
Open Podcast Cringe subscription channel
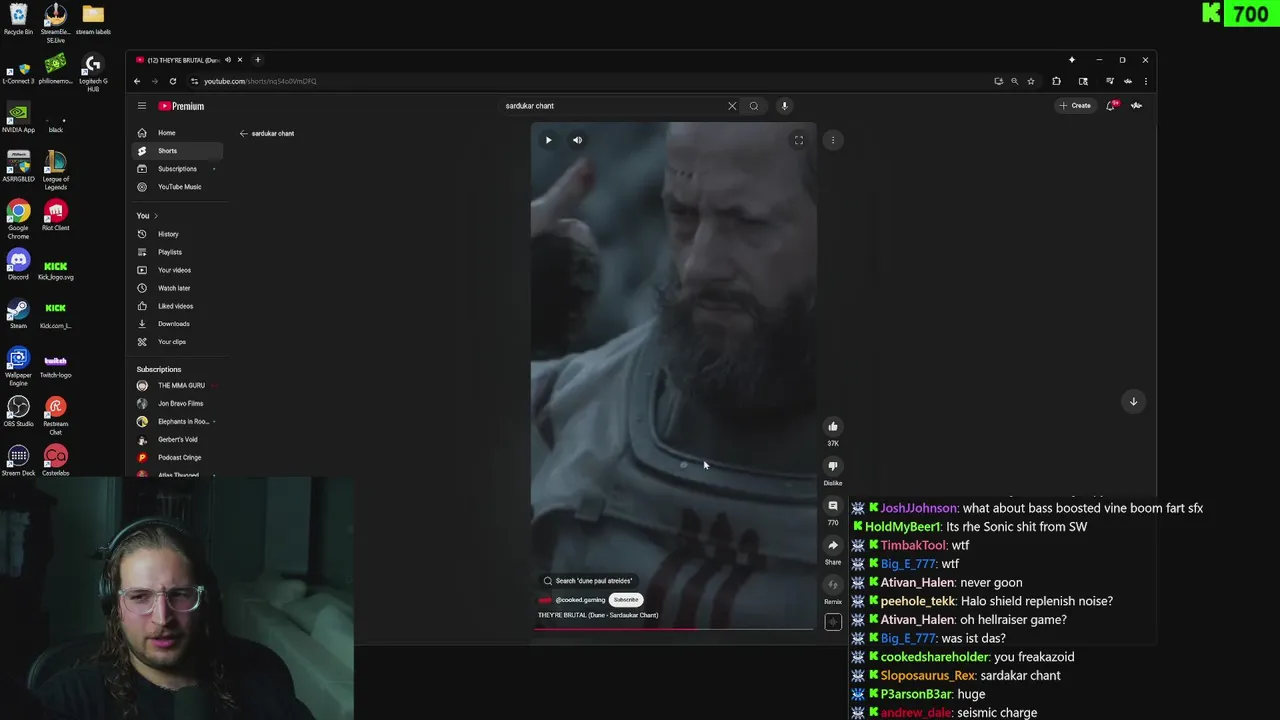tap(177, 458)
